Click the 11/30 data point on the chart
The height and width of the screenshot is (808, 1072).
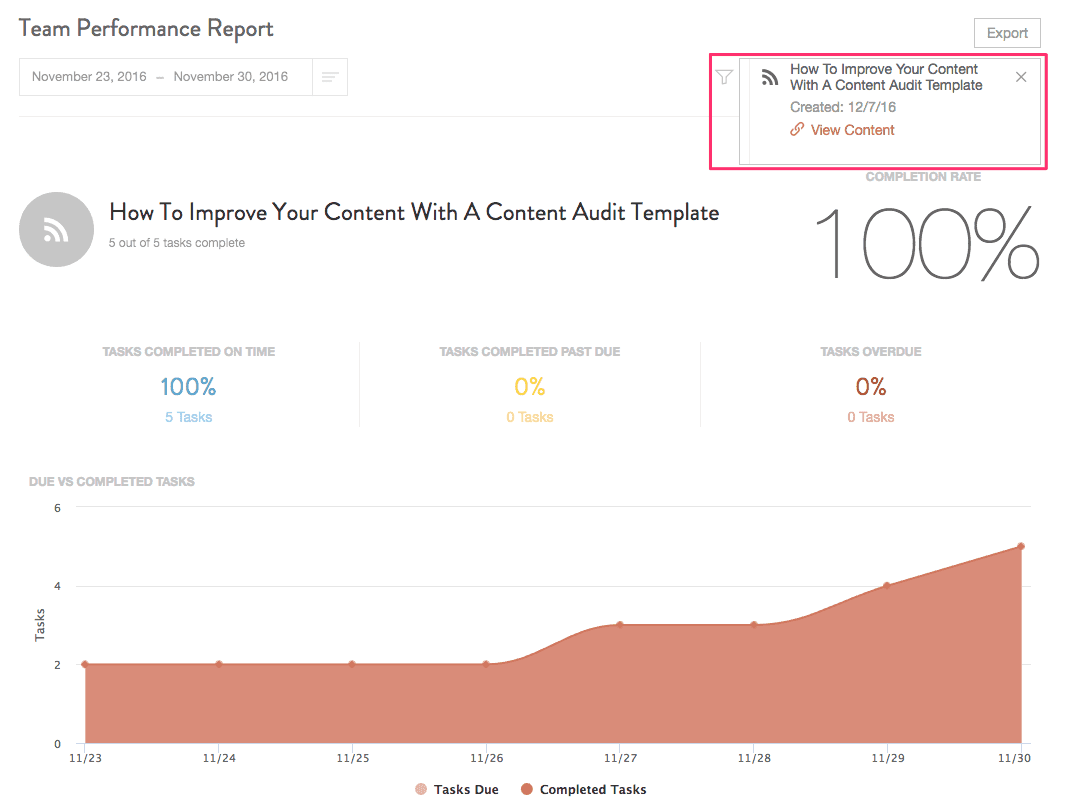tap(1021, 546)
